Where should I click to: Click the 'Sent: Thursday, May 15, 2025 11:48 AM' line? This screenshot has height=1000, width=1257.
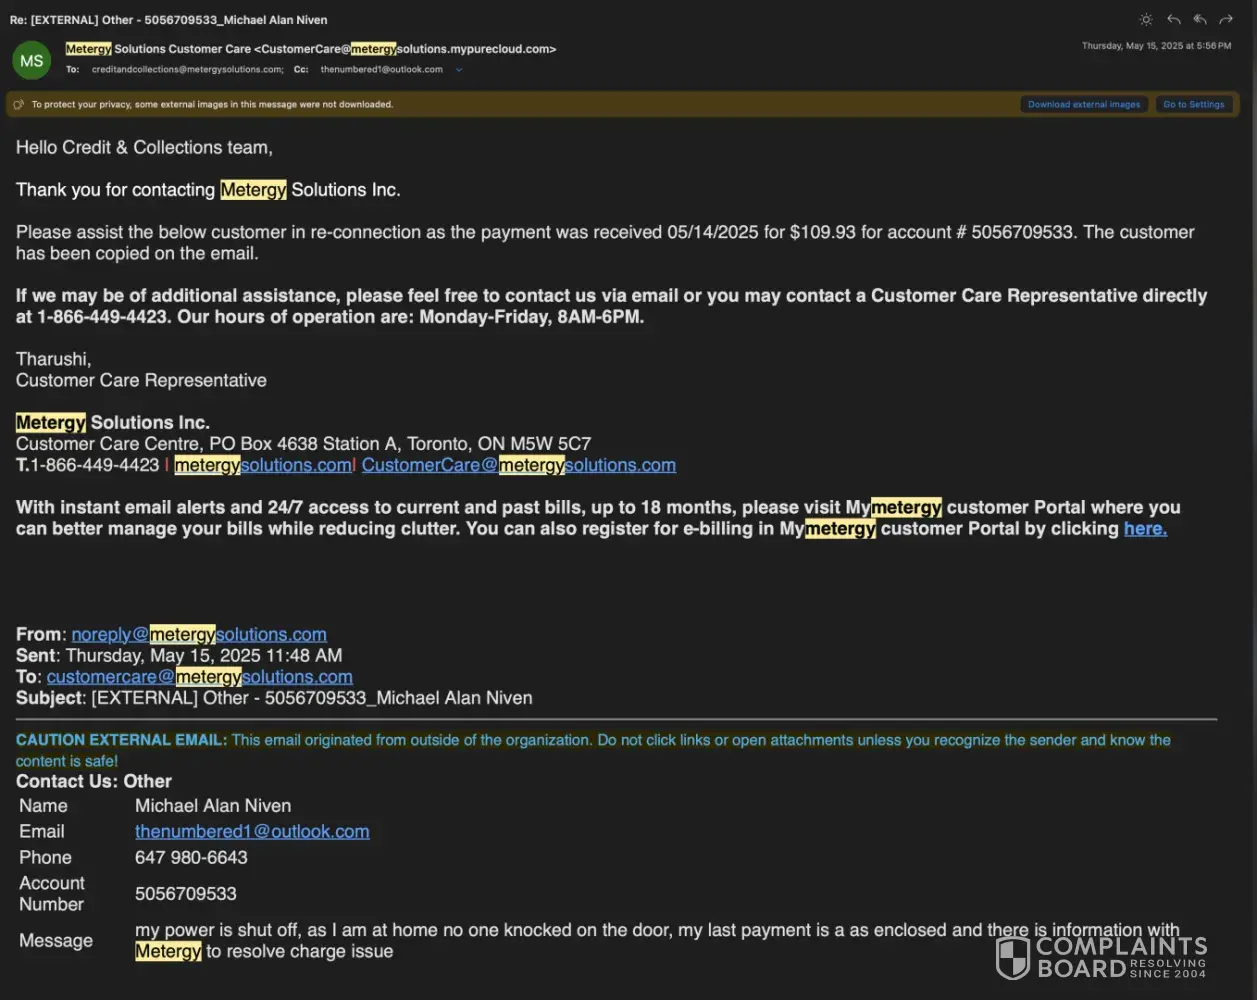pos(179,655)
